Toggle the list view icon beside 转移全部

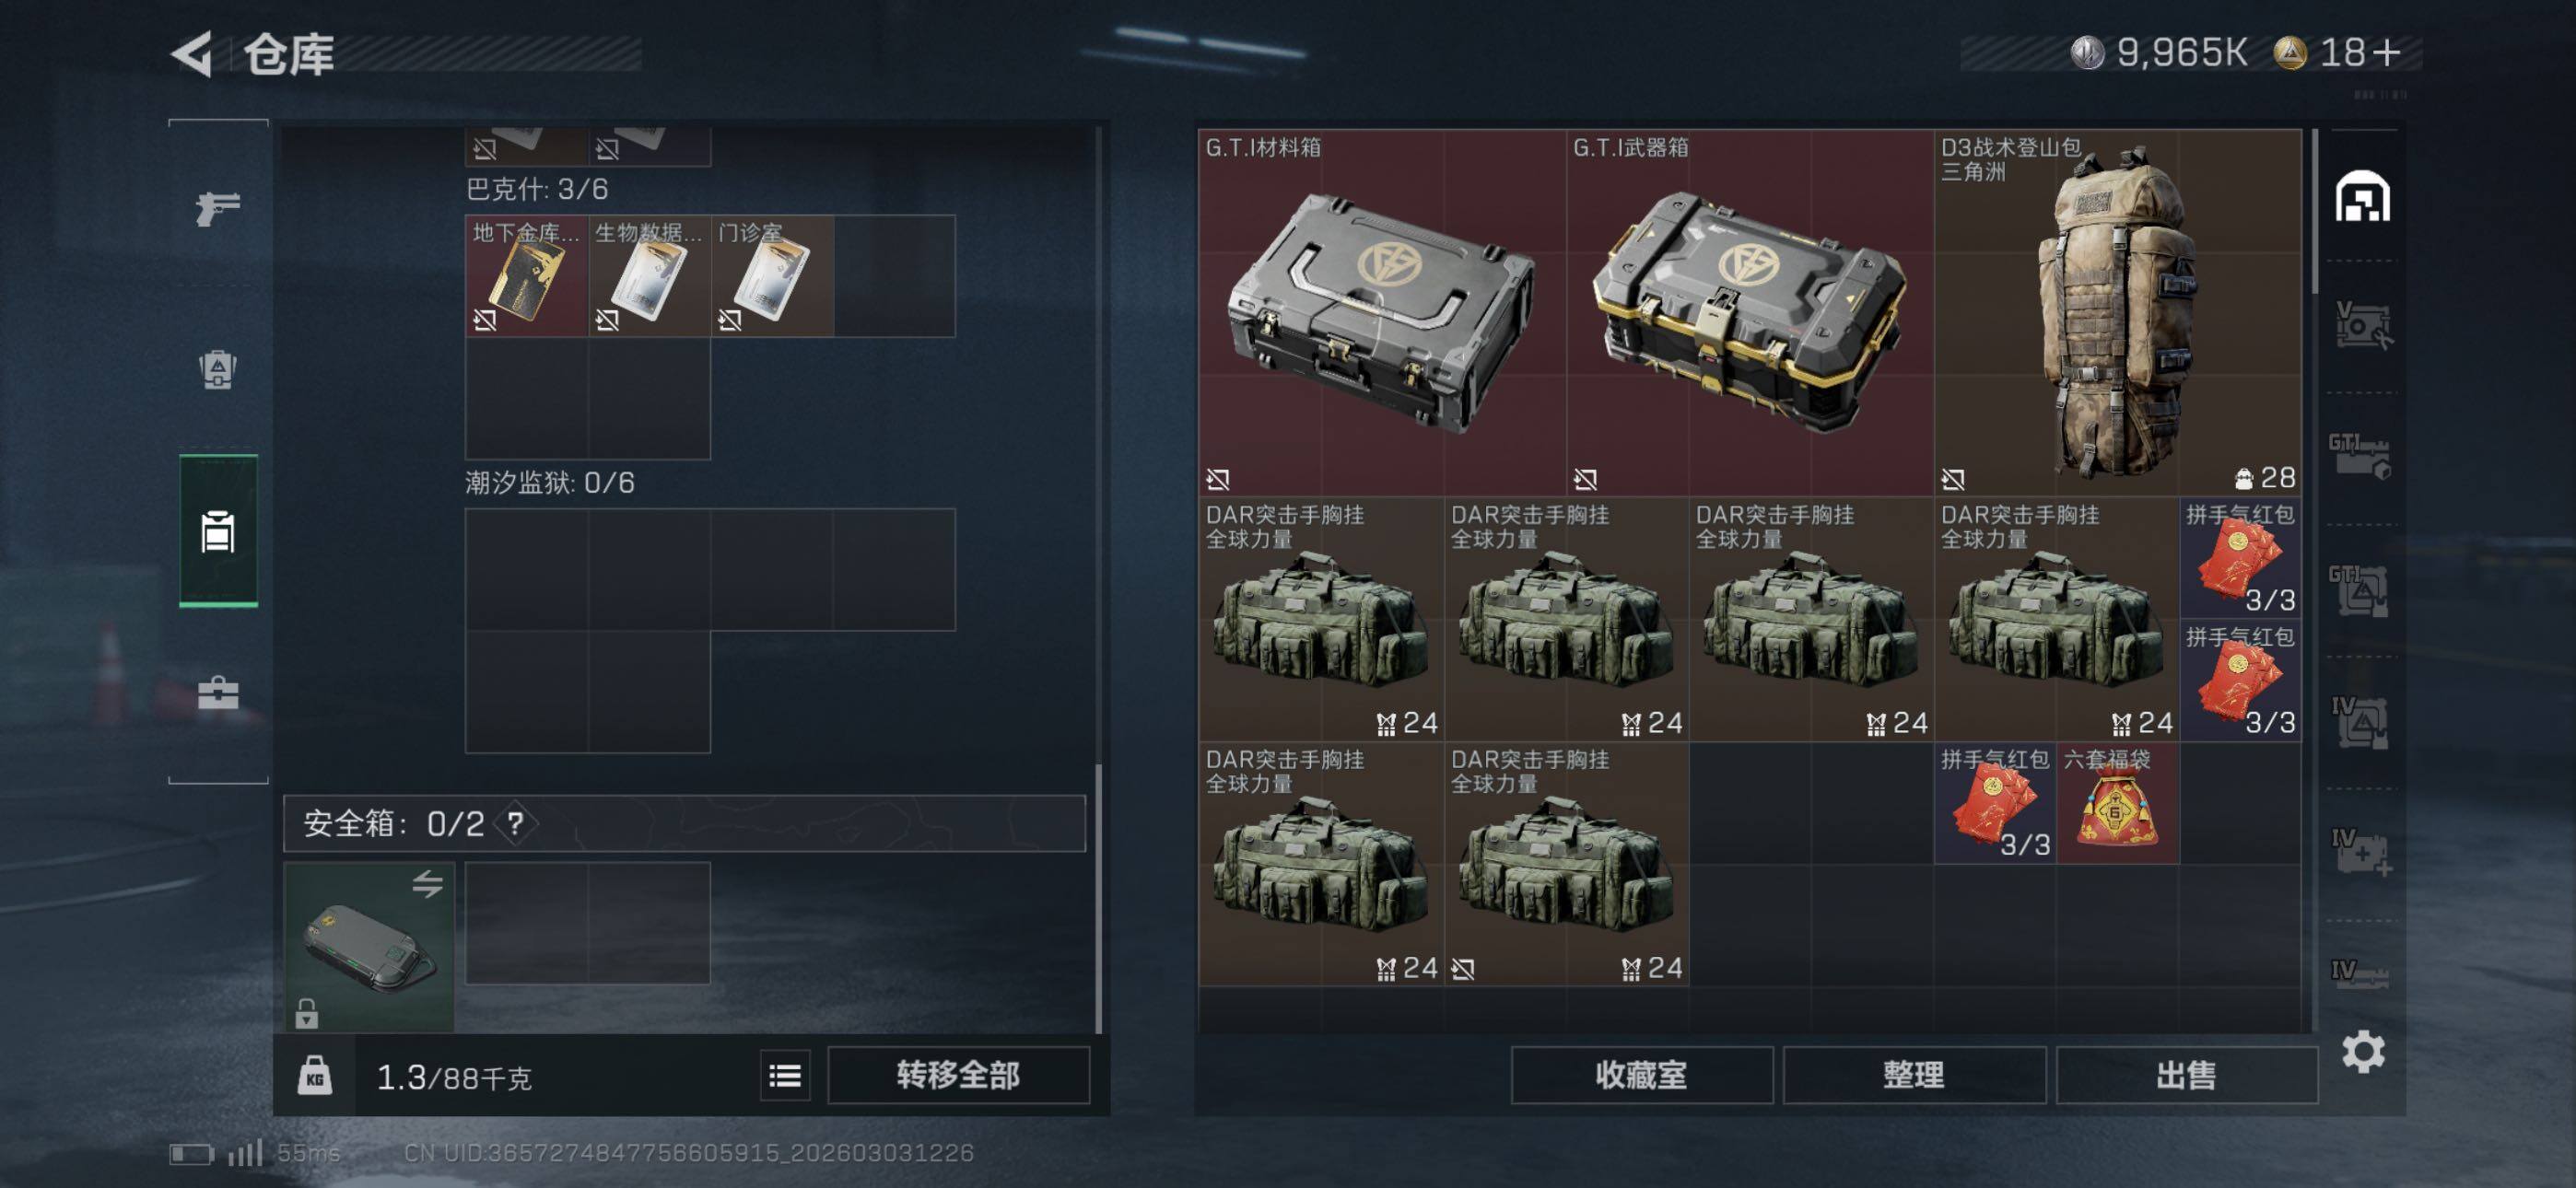pos(785,1076)
